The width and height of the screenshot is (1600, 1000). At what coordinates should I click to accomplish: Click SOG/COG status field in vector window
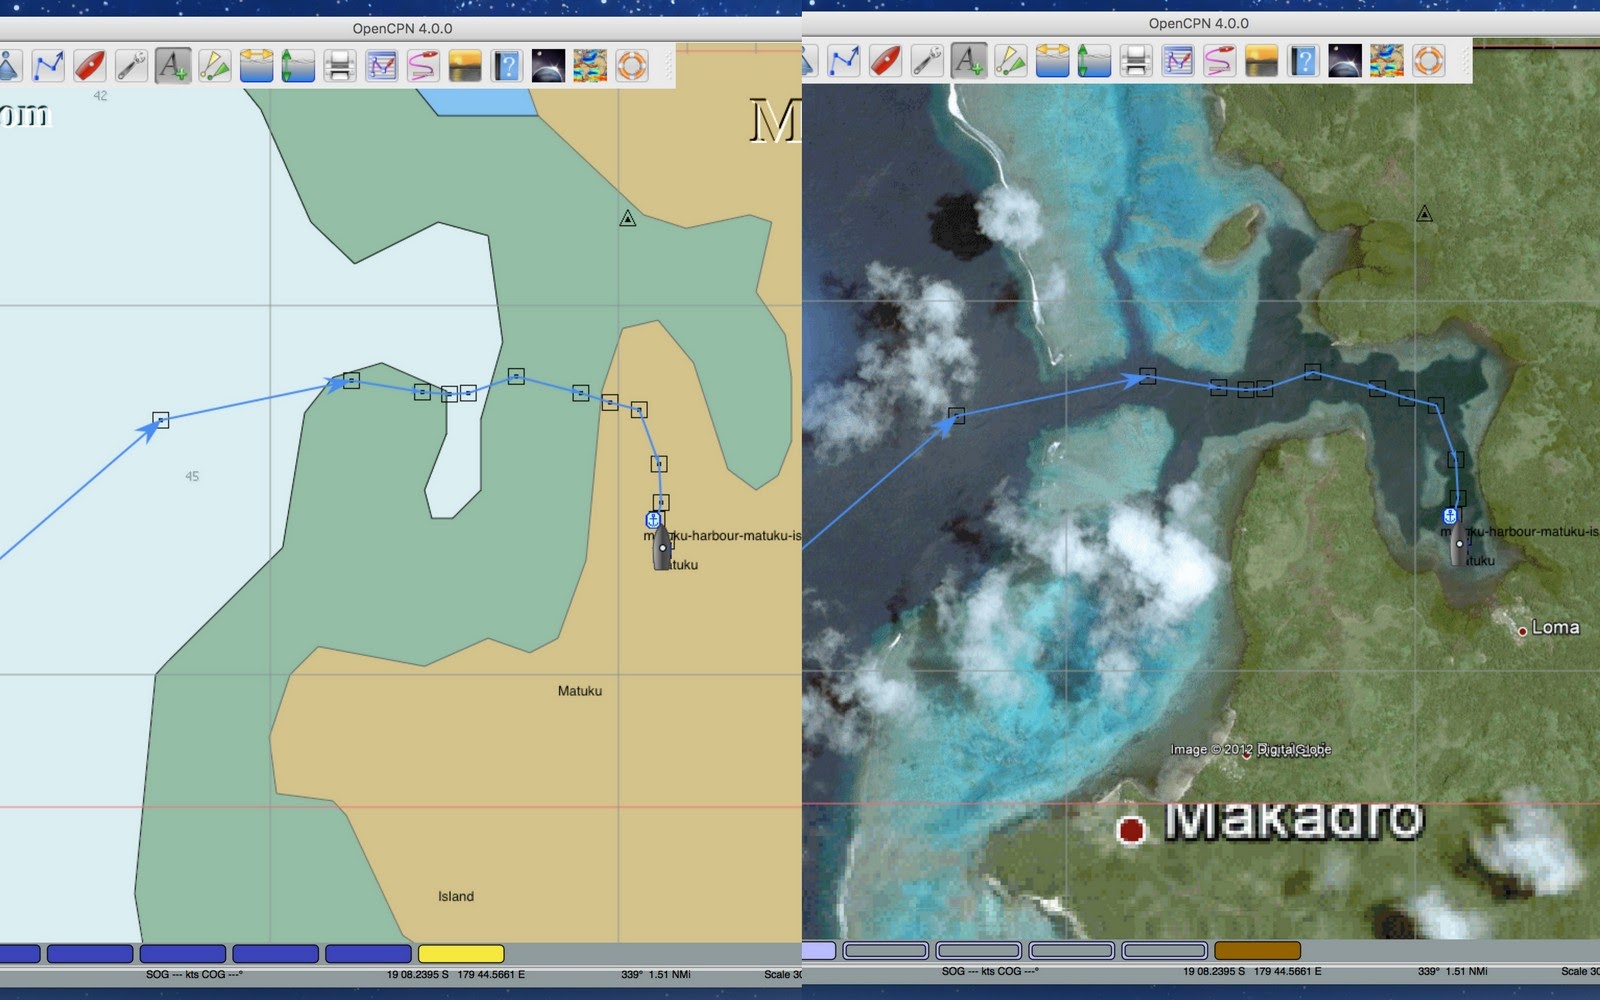[x=194, y=974]
